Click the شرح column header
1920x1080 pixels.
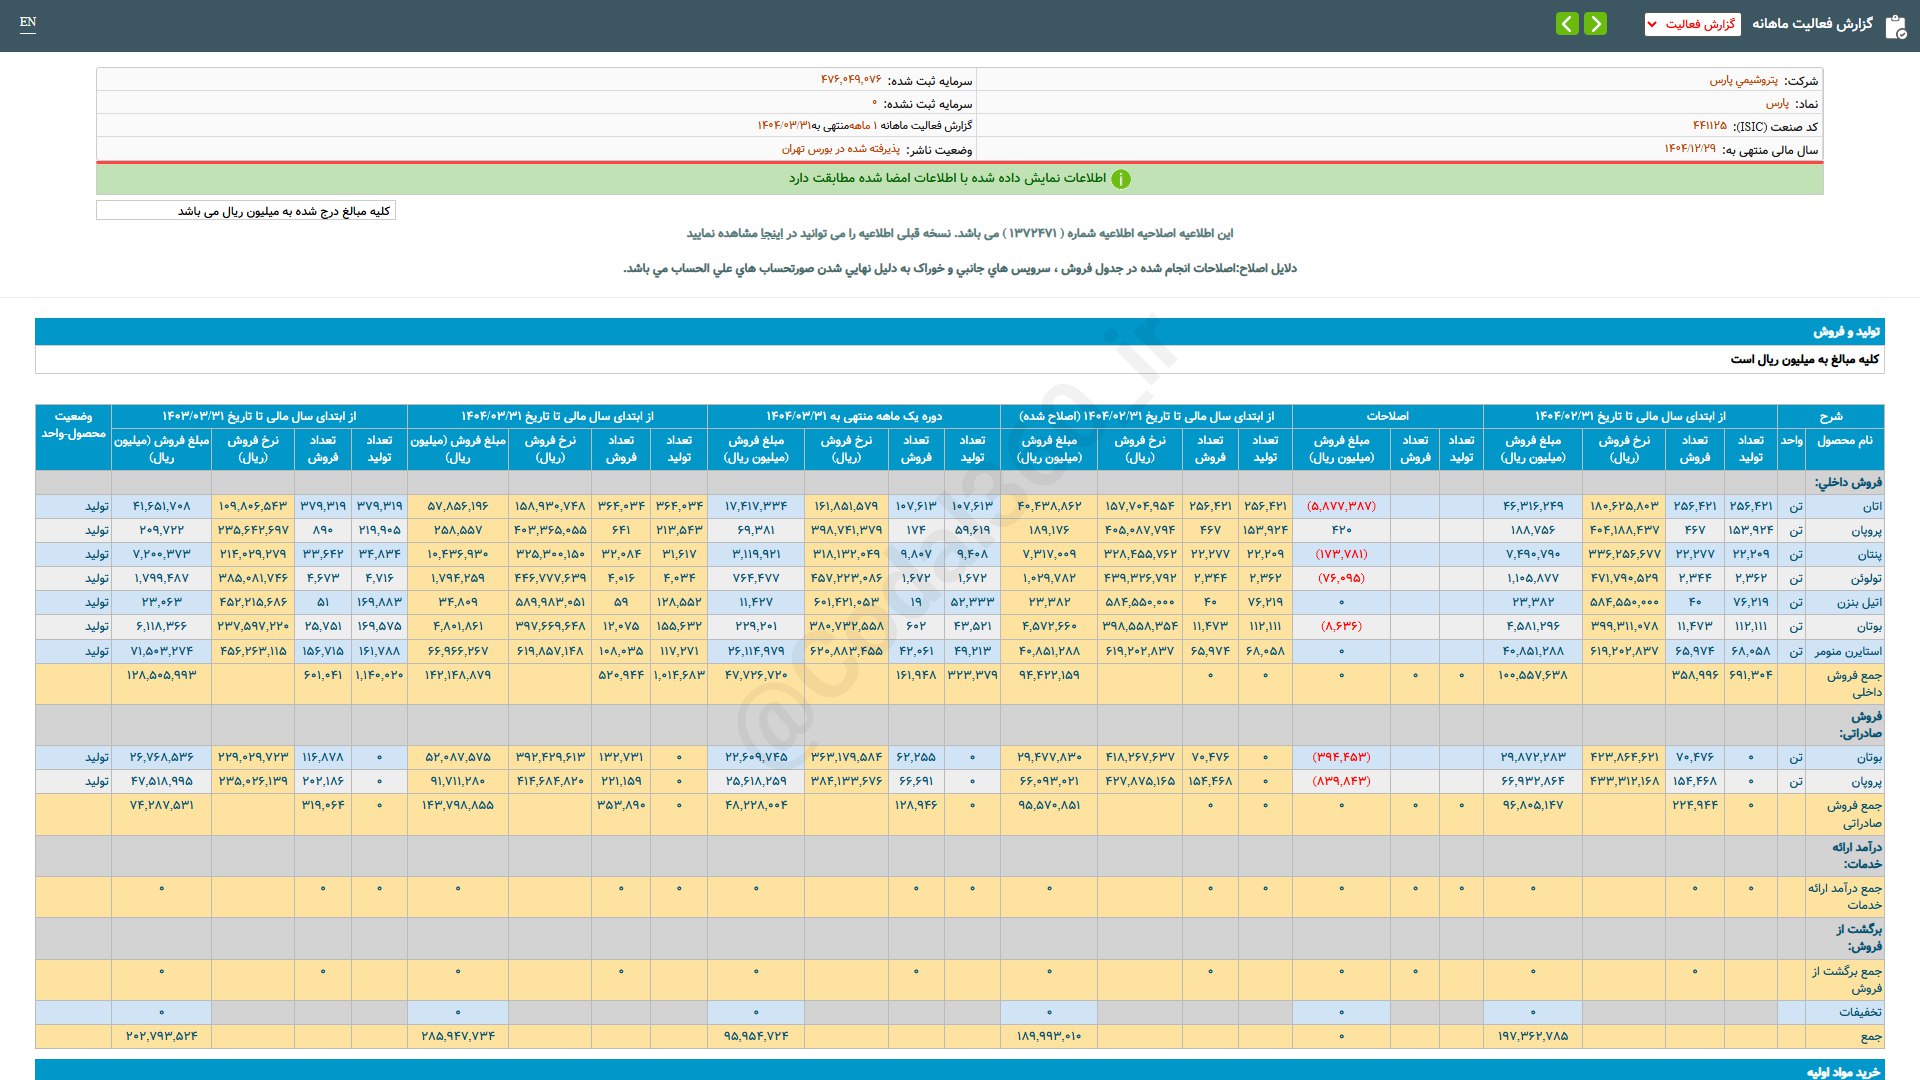[1831, 416]
